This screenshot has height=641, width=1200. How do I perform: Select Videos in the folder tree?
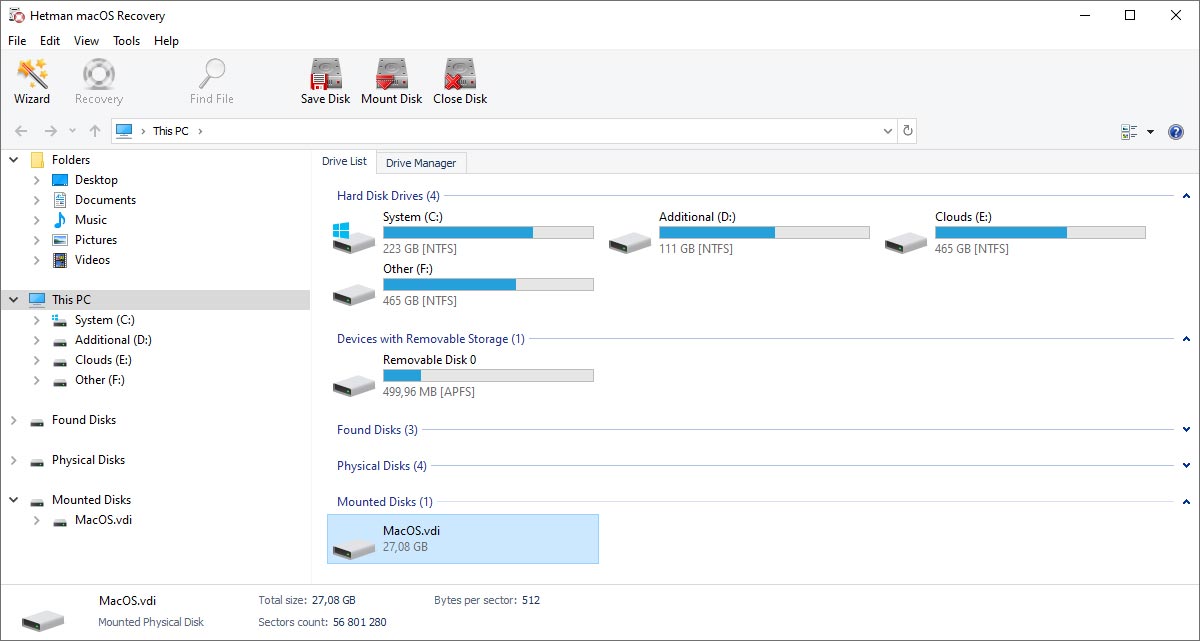pyautogui.click(x=93, y=260)
